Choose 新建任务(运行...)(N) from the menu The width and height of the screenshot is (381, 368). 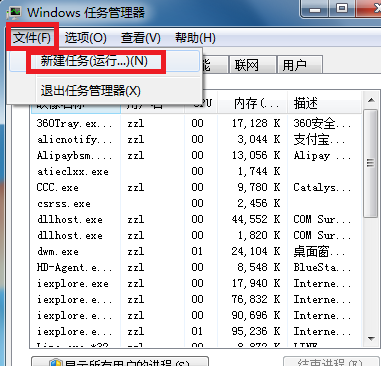(x=105, y=61)
